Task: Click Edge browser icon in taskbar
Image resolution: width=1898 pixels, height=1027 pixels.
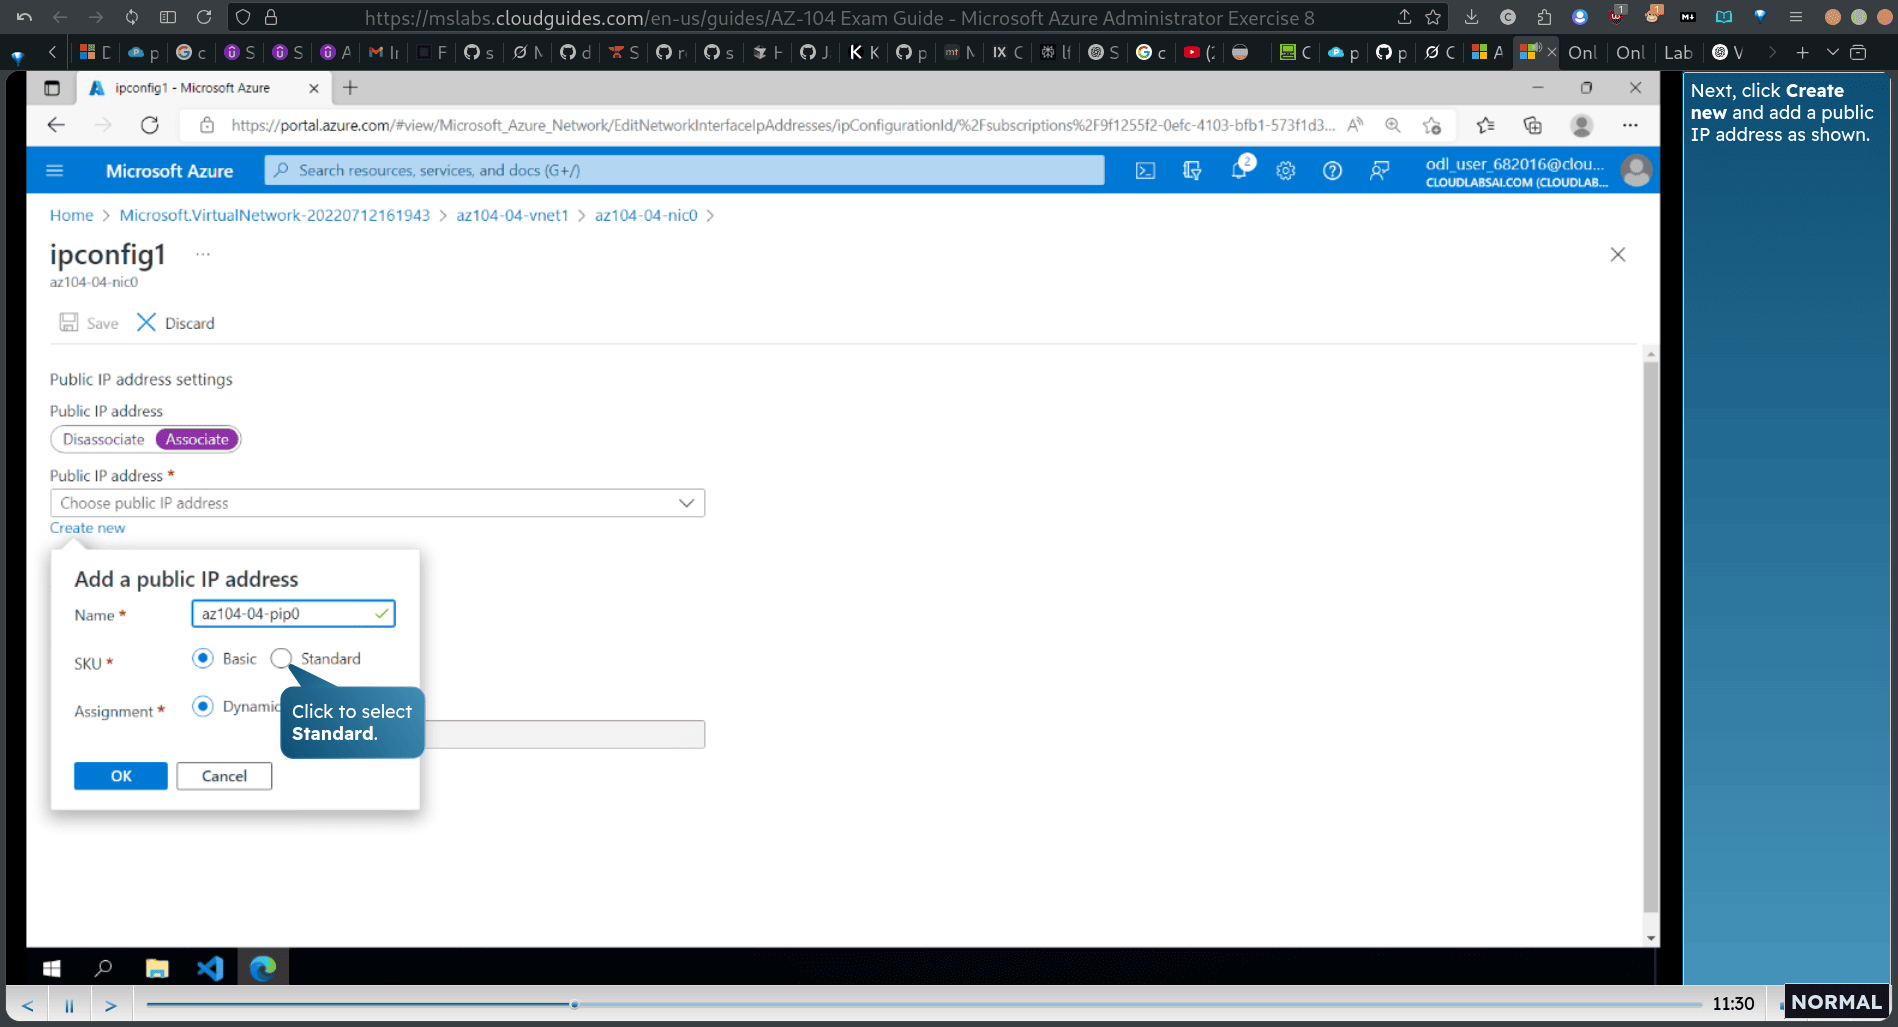Action: click(x=263, y=968)
